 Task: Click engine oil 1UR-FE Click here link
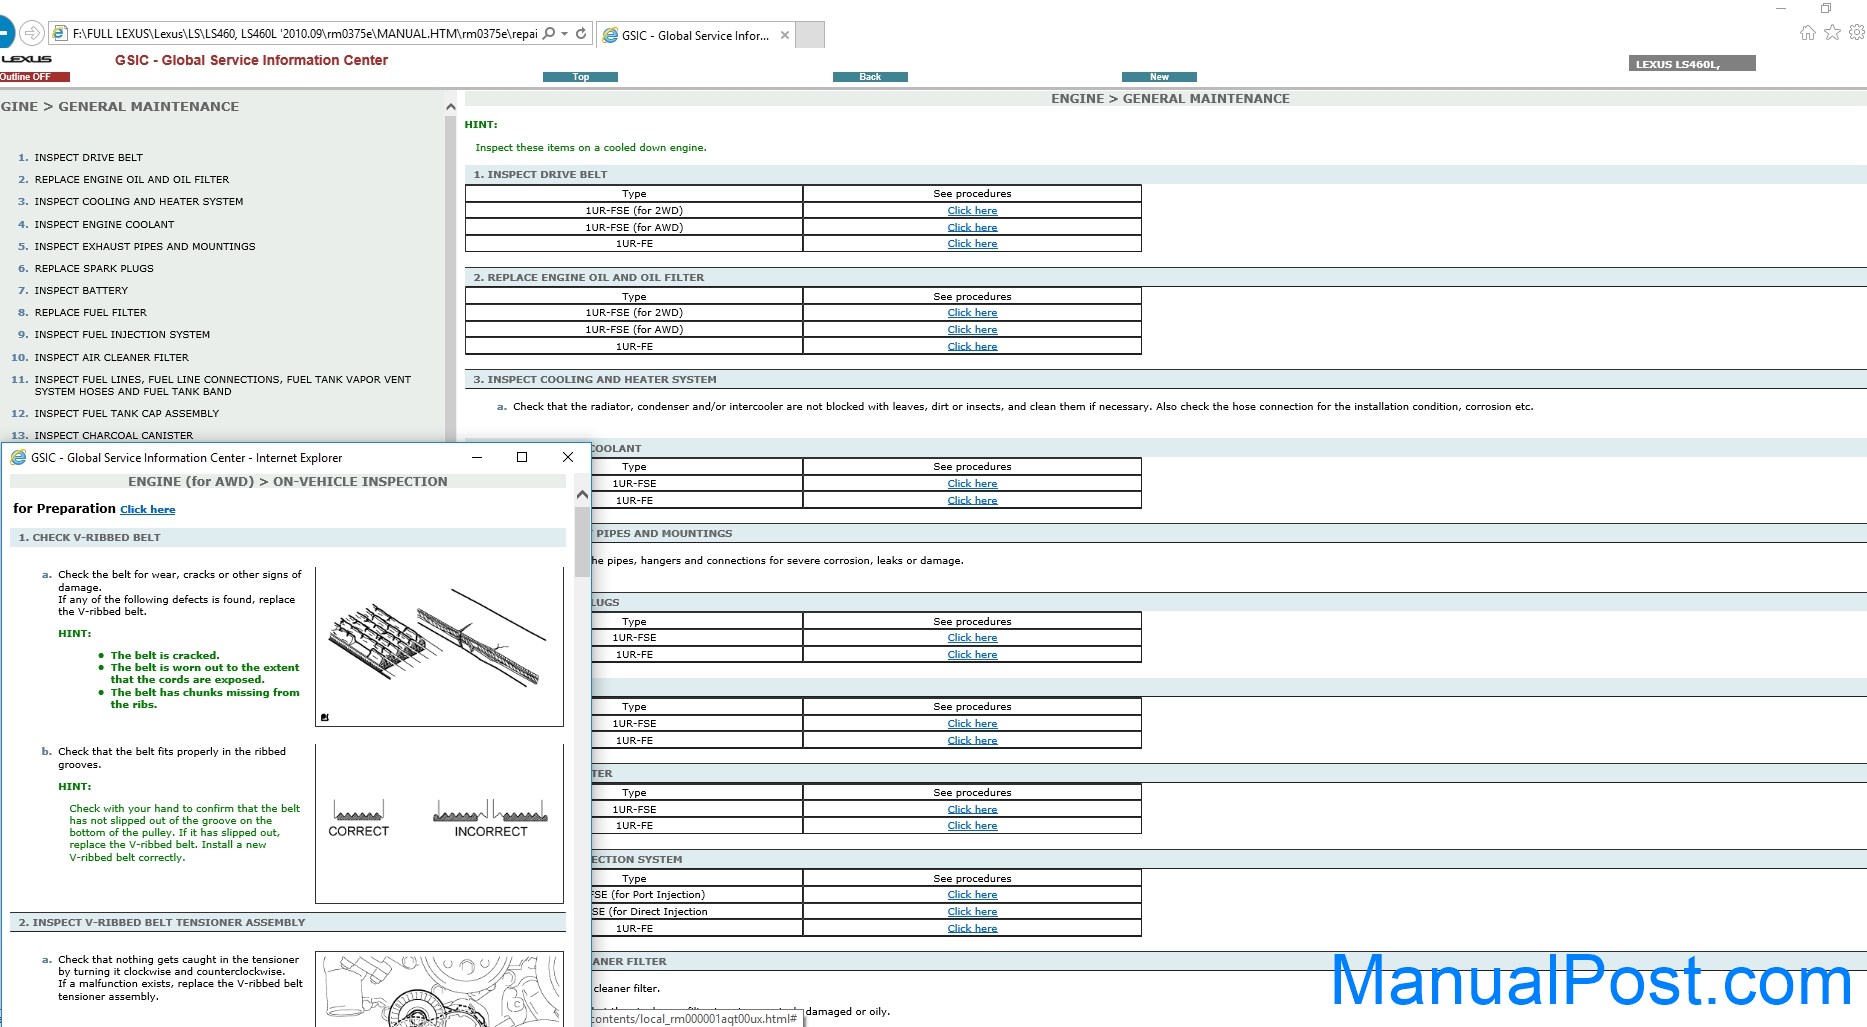point(972,346)
